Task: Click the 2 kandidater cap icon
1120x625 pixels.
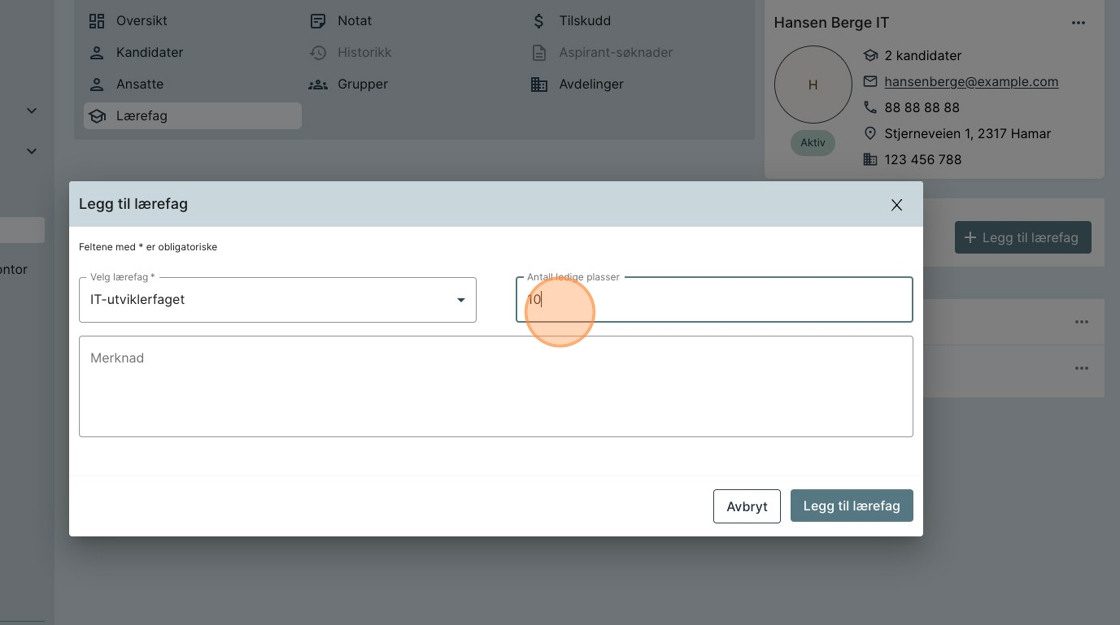Action: 870,55
